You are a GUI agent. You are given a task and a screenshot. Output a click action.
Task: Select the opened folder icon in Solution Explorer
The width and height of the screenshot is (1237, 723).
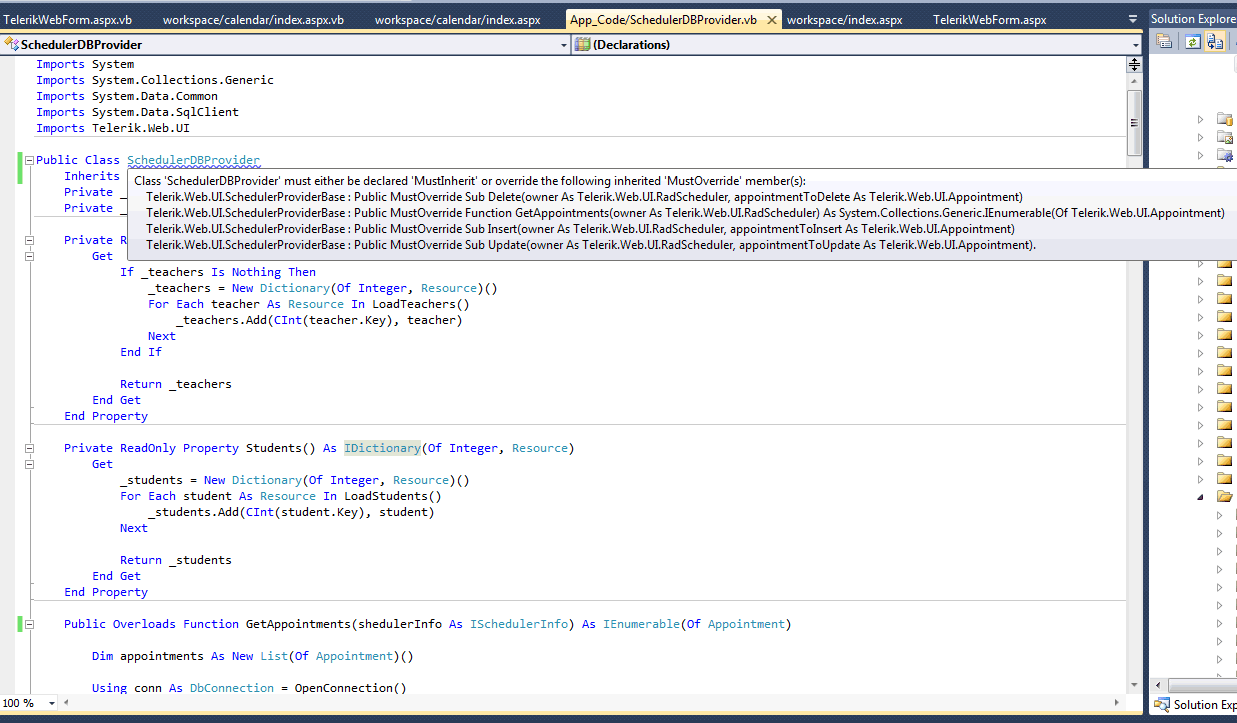tap(1225, 496)
